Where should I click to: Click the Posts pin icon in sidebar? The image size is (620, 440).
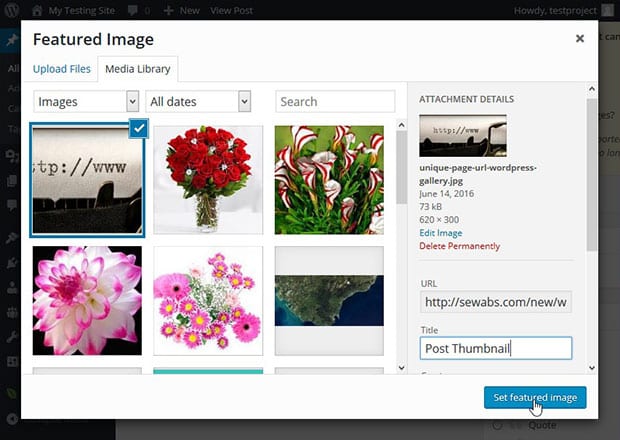point(12,40)
